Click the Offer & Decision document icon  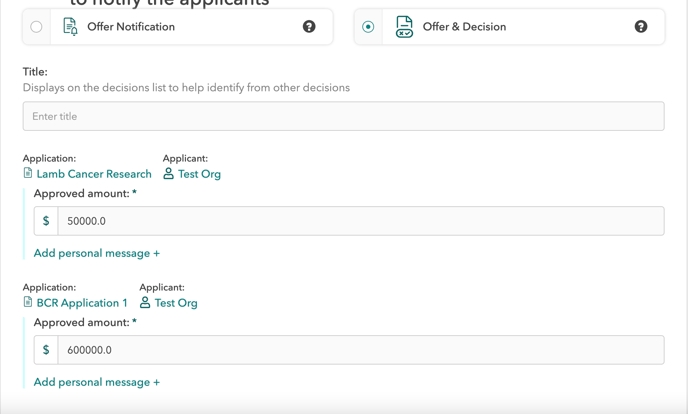pyautogui.click(x=404, y=27)
